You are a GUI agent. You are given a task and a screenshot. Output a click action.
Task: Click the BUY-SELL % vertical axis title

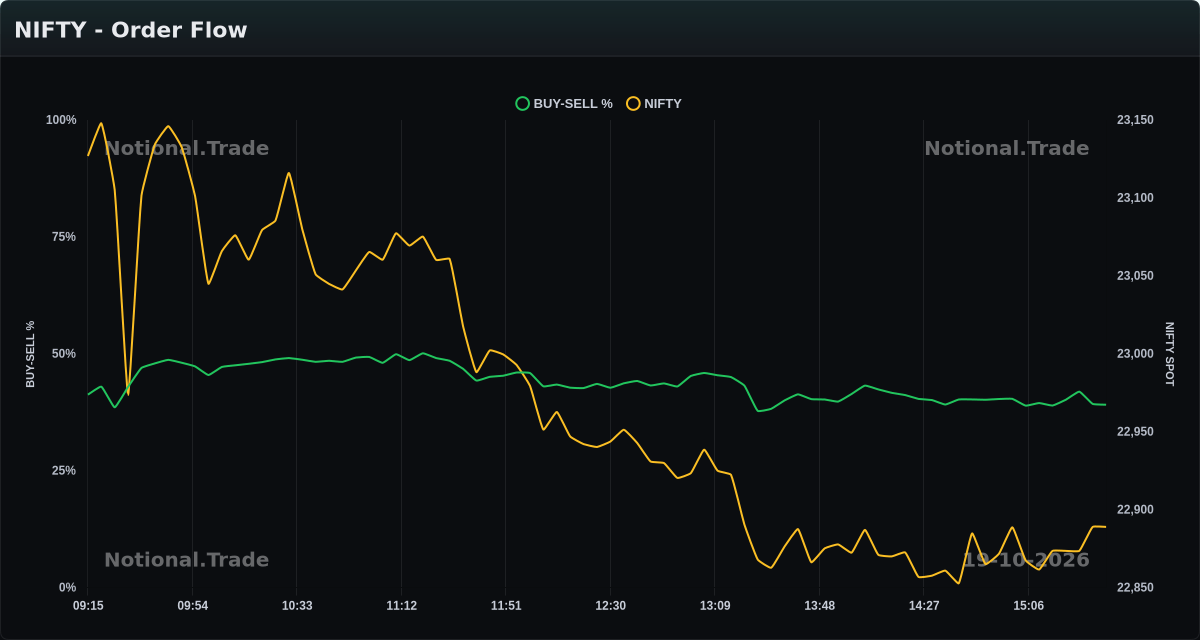click(30, 354)
